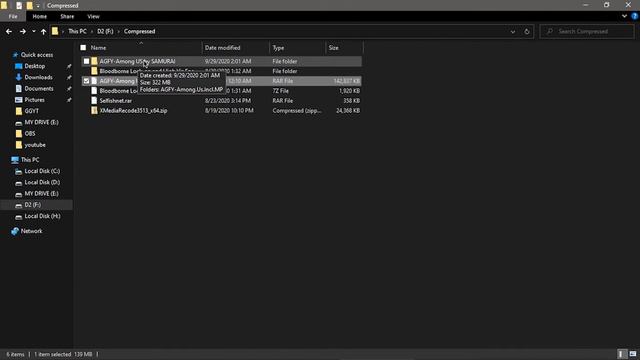Open Downloads in Quick access
640x360 pixels.
pos(38,77)
